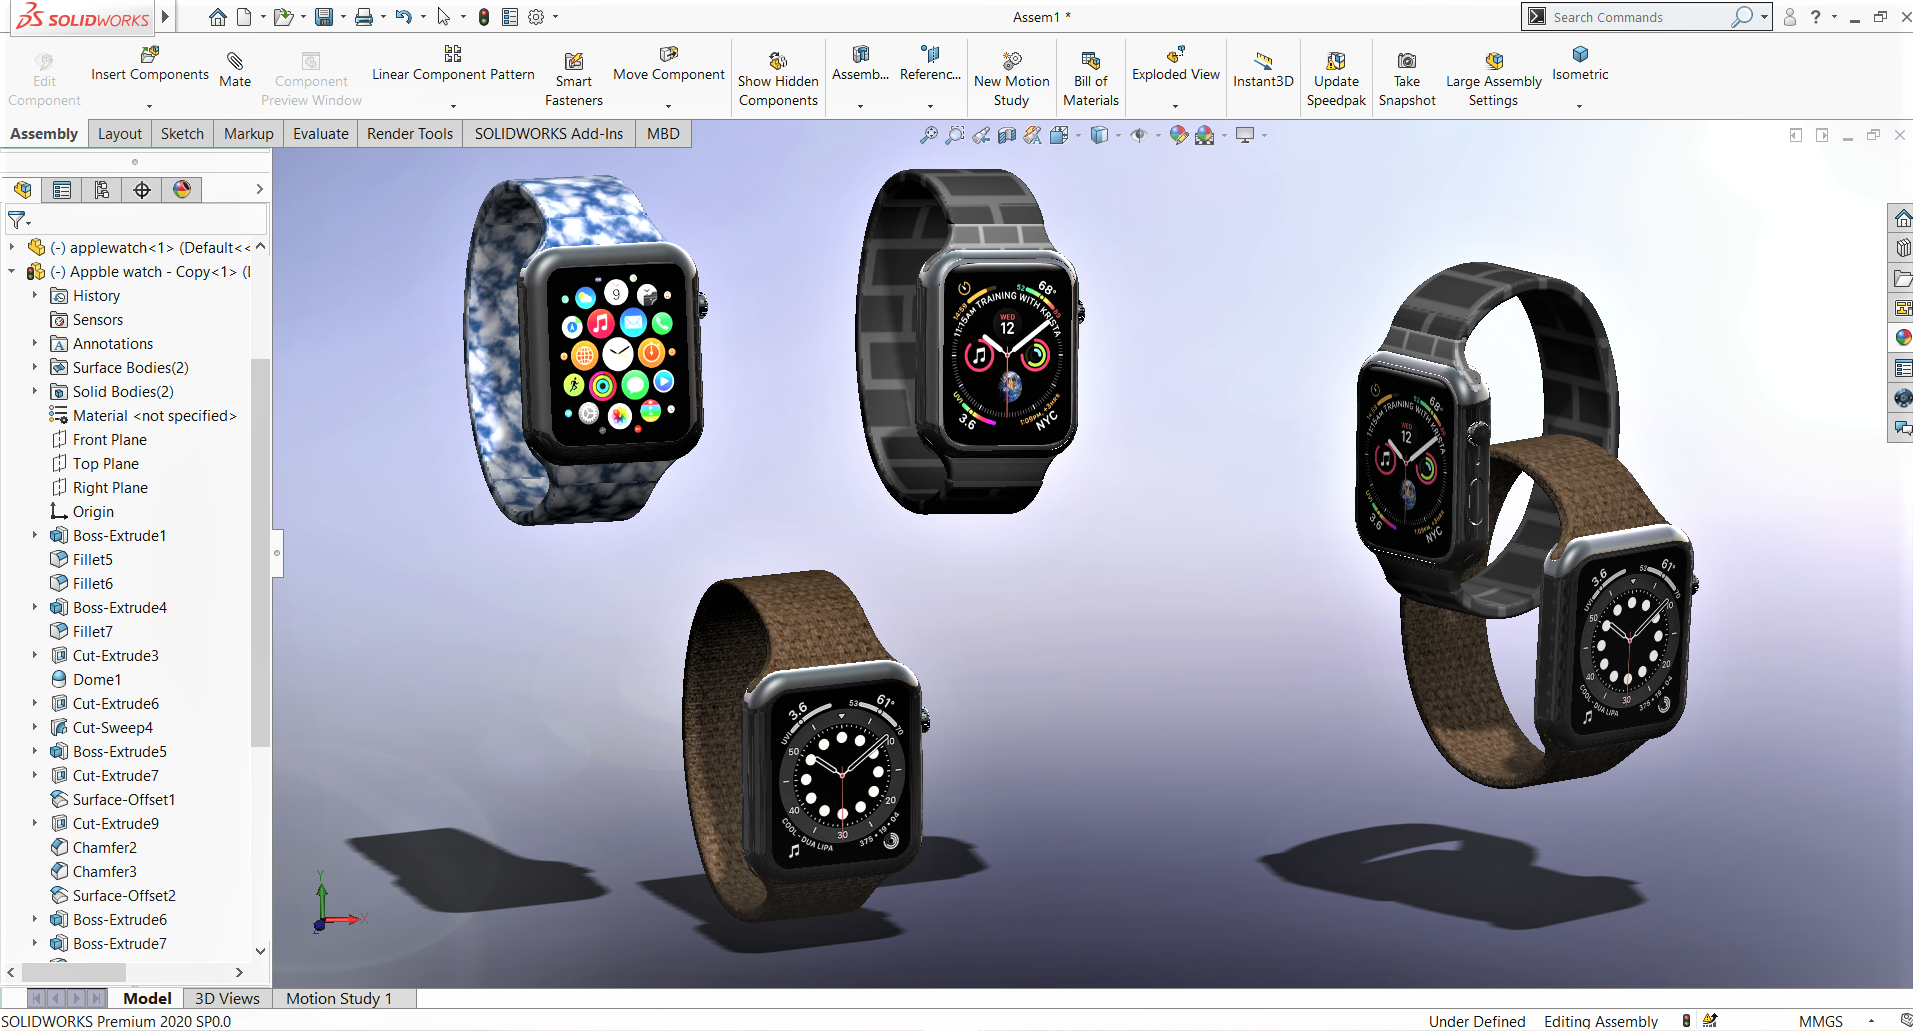Start a New Motion Study
Screen dimensions: 1913x1031
click(x=1012, y=79)
